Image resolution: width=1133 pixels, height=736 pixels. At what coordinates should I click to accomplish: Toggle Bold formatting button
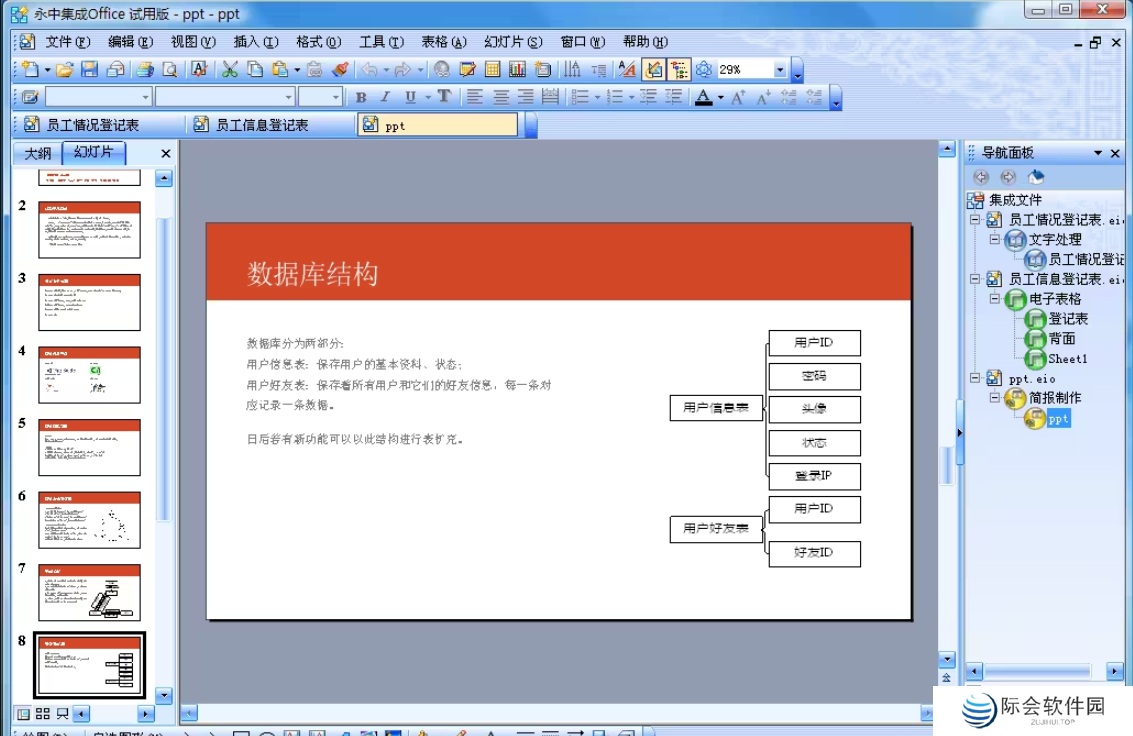click(x=361, y=97)
